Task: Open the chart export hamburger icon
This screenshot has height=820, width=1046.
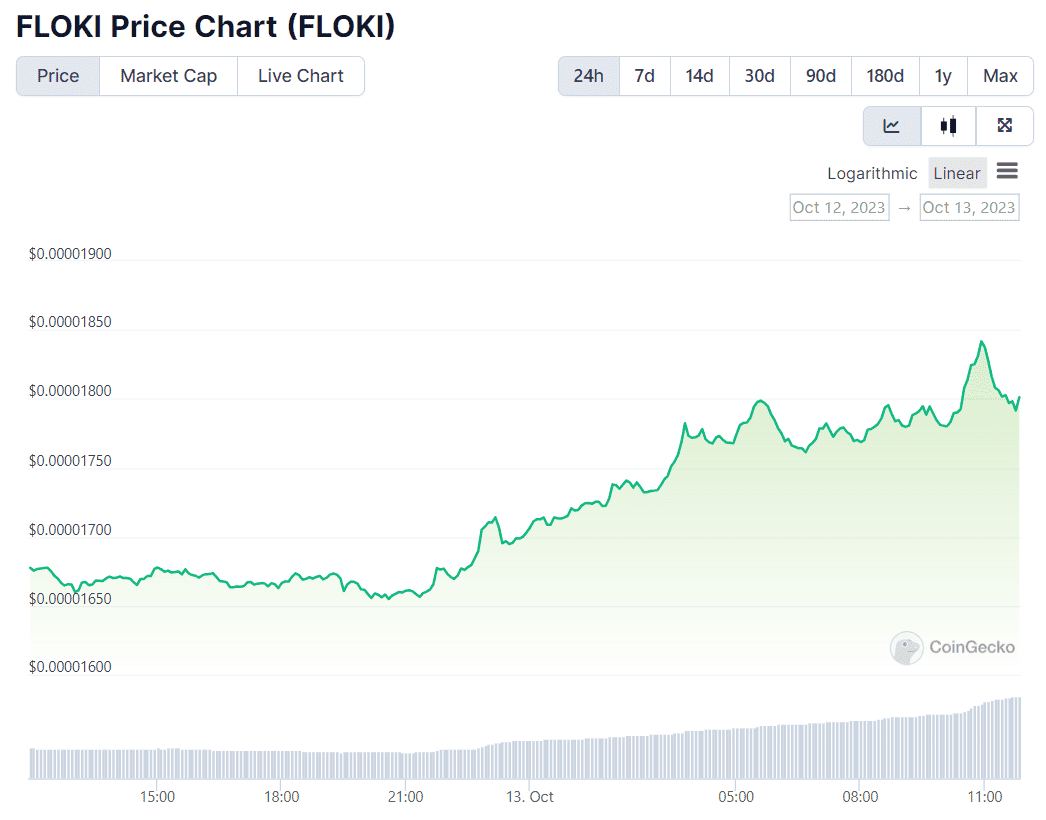Action: (x=1007, y=172)
